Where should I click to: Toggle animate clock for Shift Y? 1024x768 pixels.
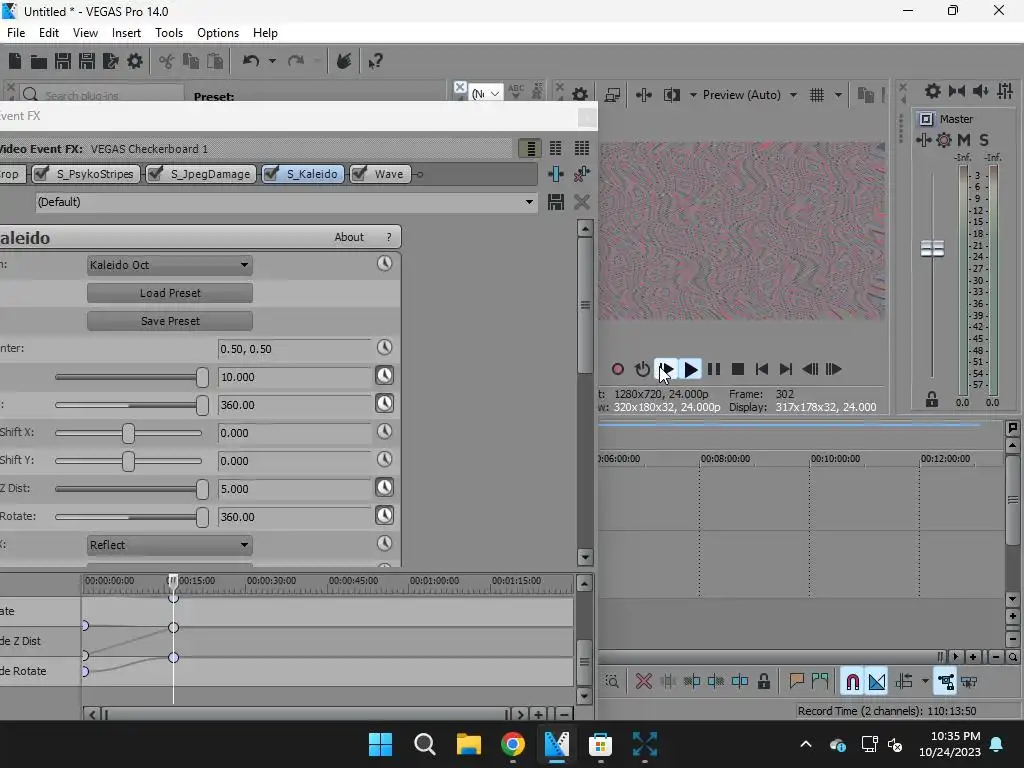click(x=385, y=459)
